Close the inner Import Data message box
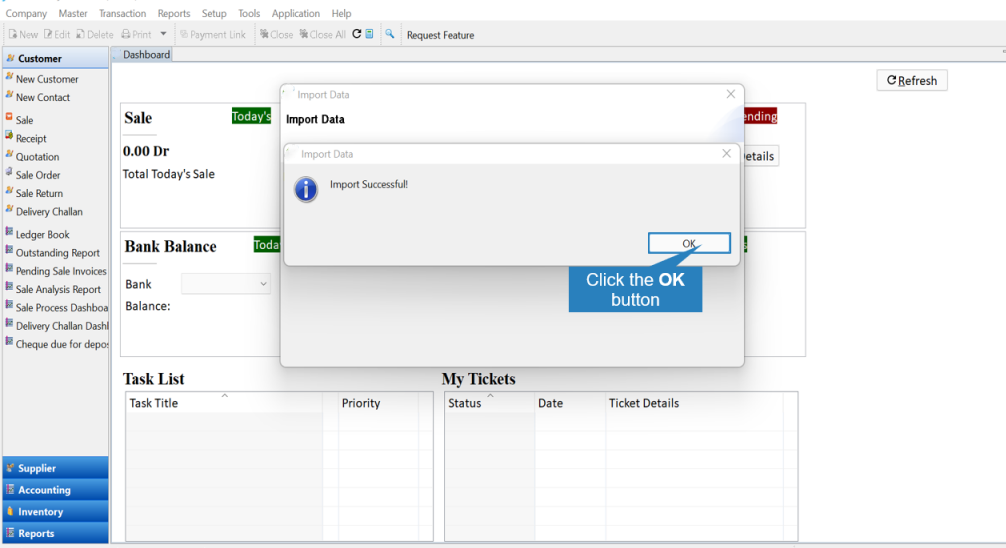The height and width of the screenshot is (548, 1006). point(726,153)
